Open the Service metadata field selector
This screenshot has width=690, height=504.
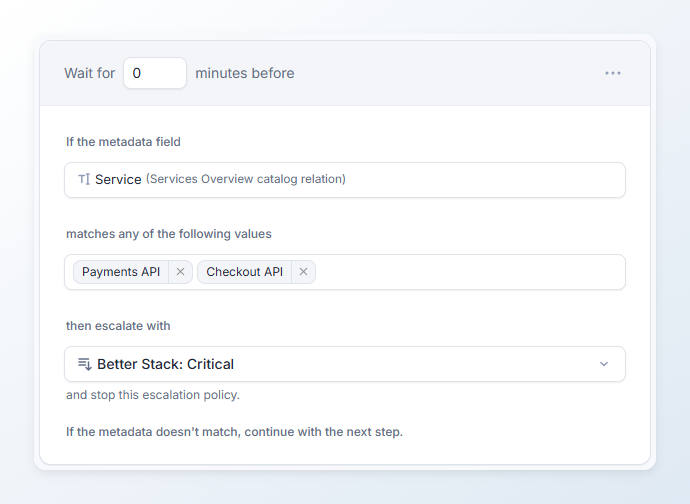tap(344, 180)
